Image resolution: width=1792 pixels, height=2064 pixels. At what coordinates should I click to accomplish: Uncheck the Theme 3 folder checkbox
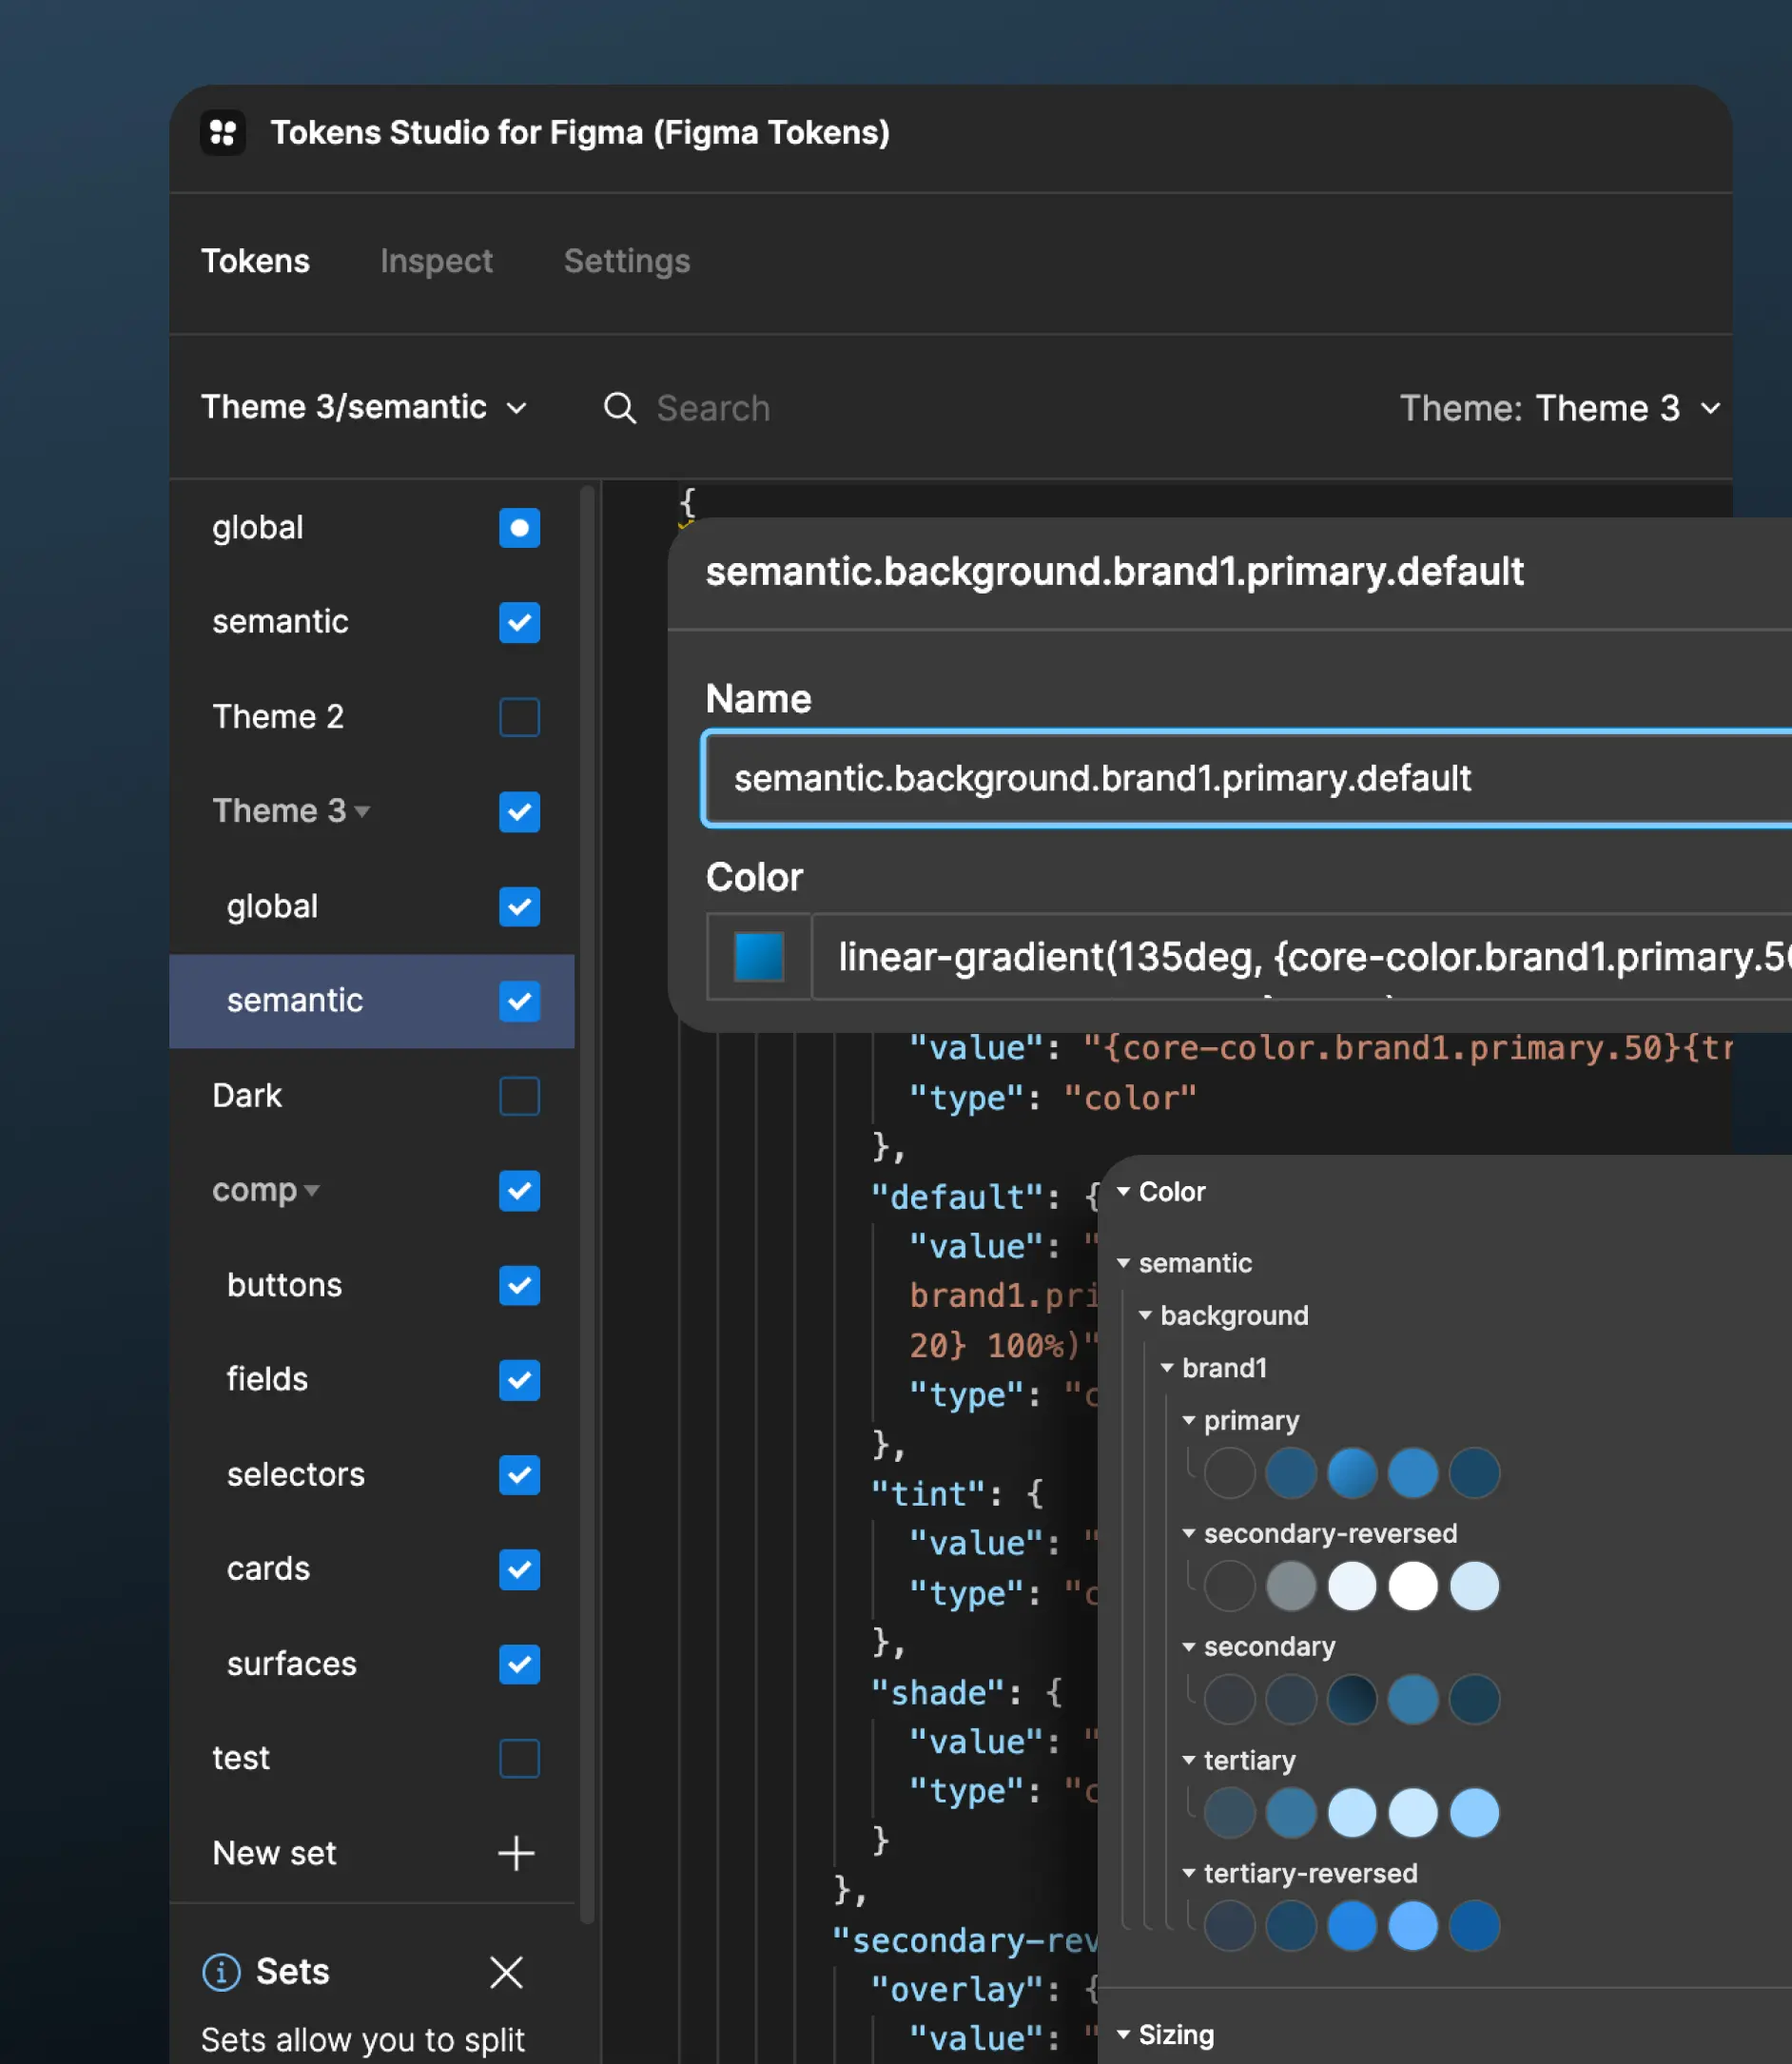pos(519,811)
